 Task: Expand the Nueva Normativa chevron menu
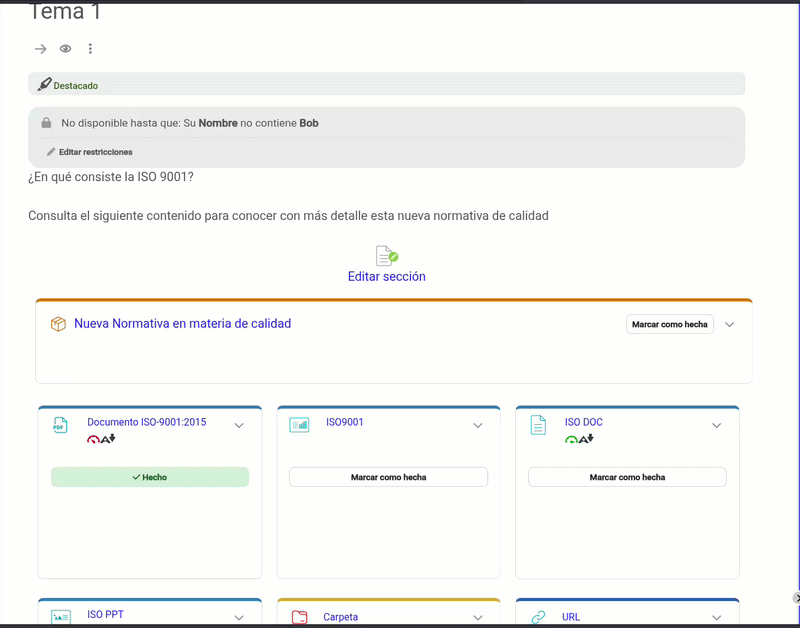point(730,324)
